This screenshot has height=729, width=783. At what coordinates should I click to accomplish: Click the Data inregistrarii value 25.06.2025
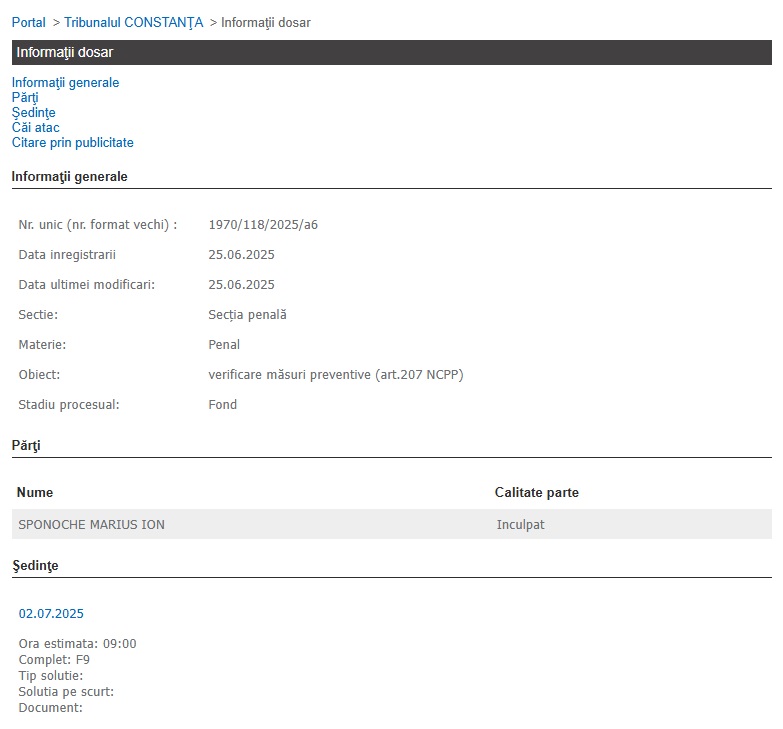(x=241, y=255)
